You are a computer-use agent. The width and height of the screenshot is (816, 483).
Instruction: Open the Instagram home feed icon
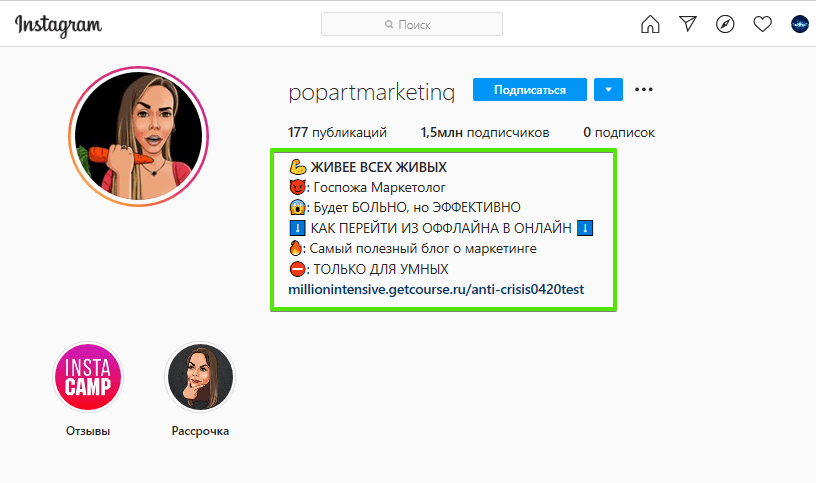[x=650, y=24]
